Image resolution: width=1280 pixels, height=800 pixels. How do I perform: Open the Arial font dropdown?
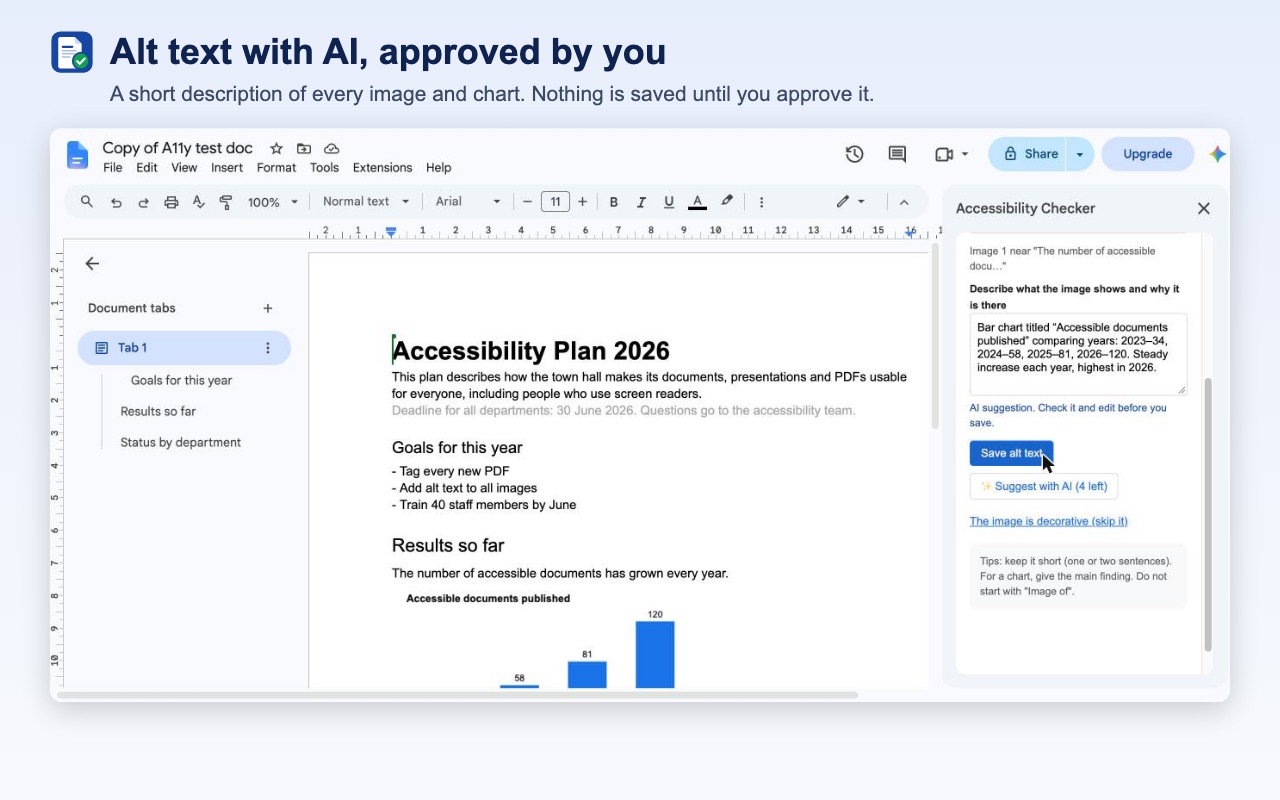click(x=468, y=202)
